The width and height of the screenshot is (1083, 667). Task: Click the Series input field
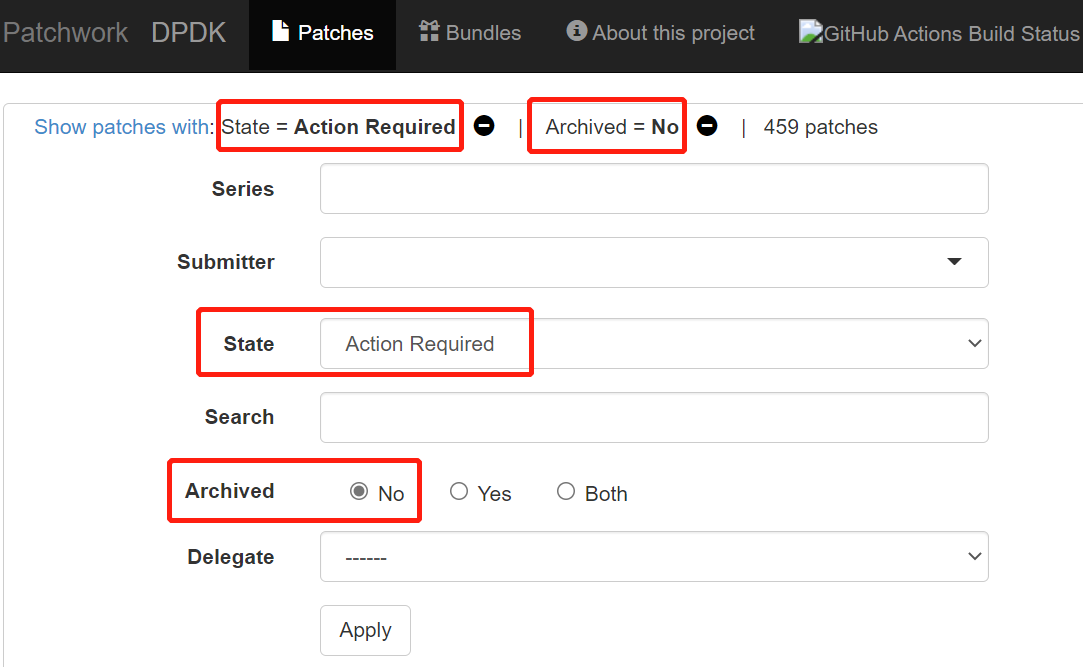coord(654,188)
